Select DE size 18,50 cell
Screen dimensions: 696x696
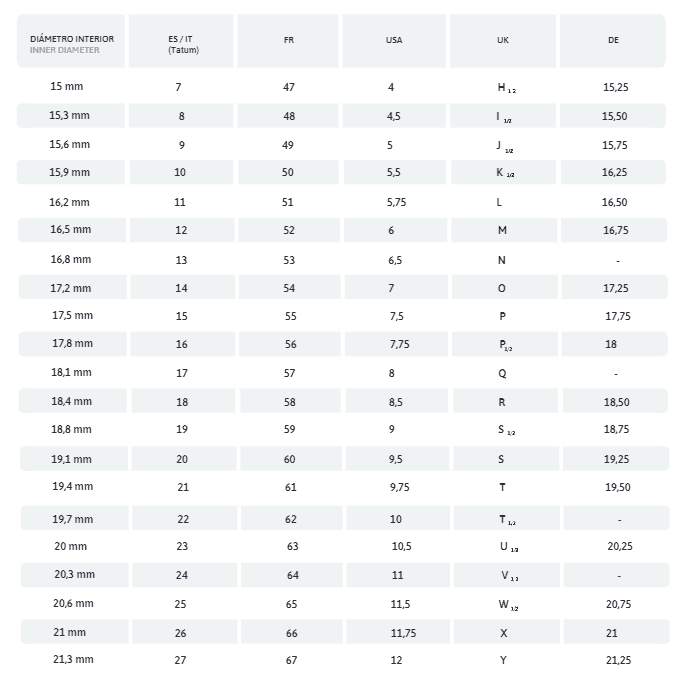coord(615,402)
